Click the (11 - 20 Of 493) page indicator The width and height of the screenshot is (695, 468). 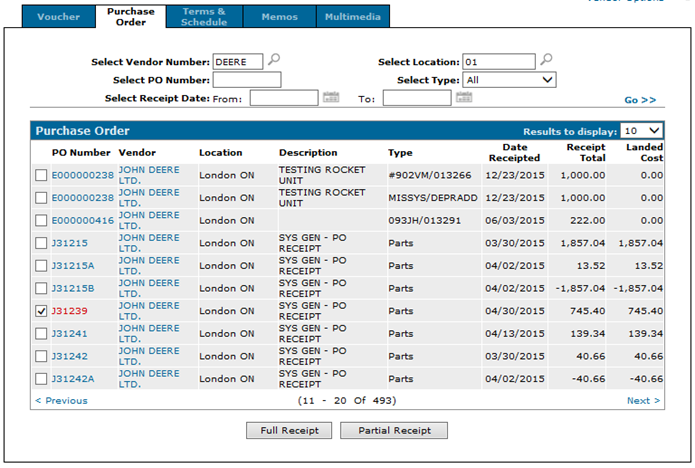tap(347, 401)
